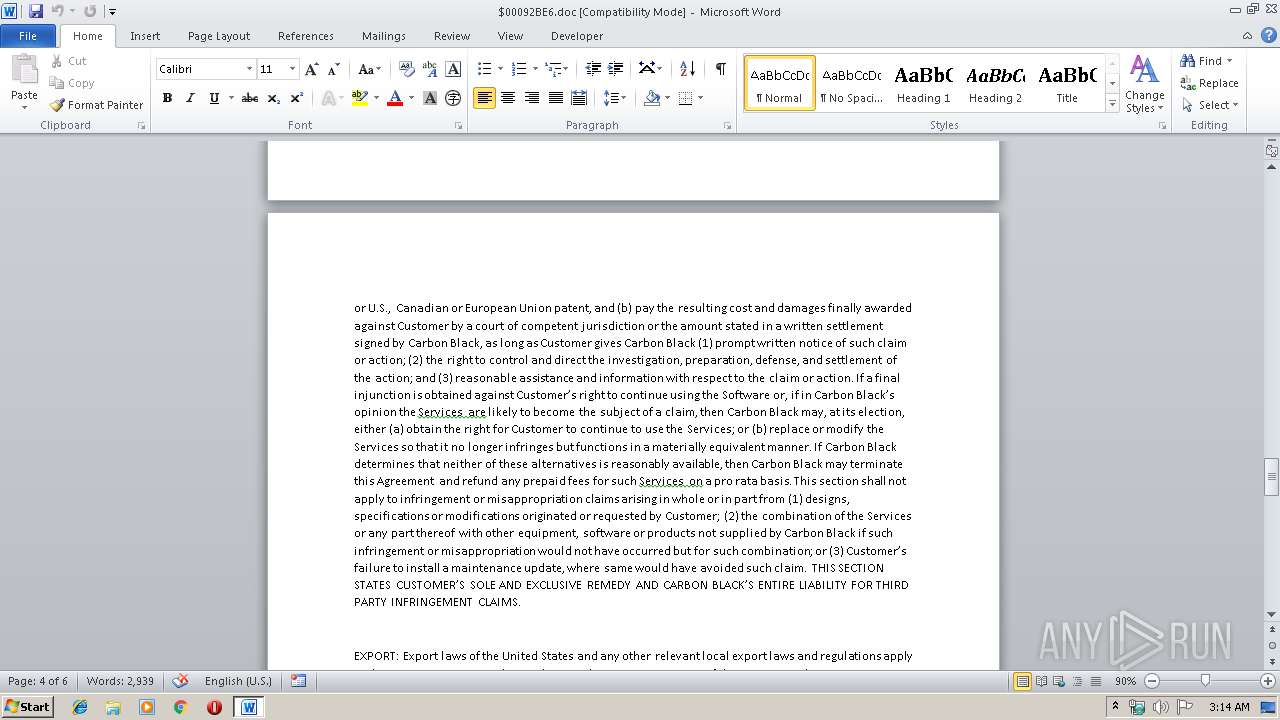Click the Character Shading icon
1280x720 pixels.
tap(430, 98)
